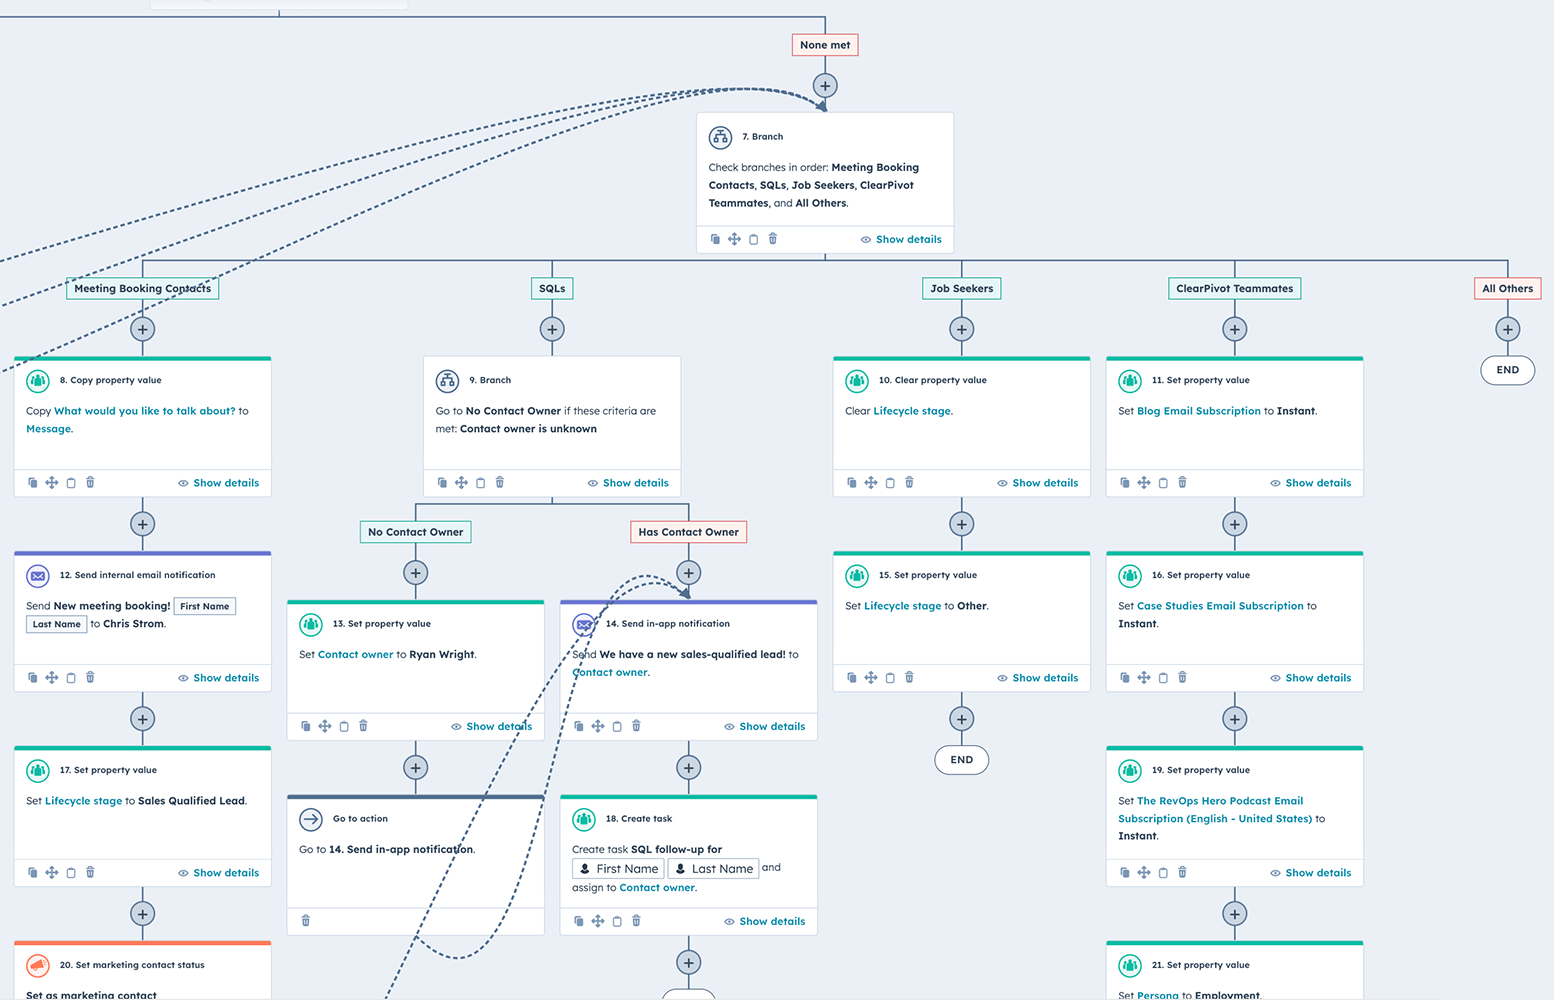The height and width of the screenshot is (1000, 1554).
Task: Clone the 15. Set property value action
Action: pos(852,678)
